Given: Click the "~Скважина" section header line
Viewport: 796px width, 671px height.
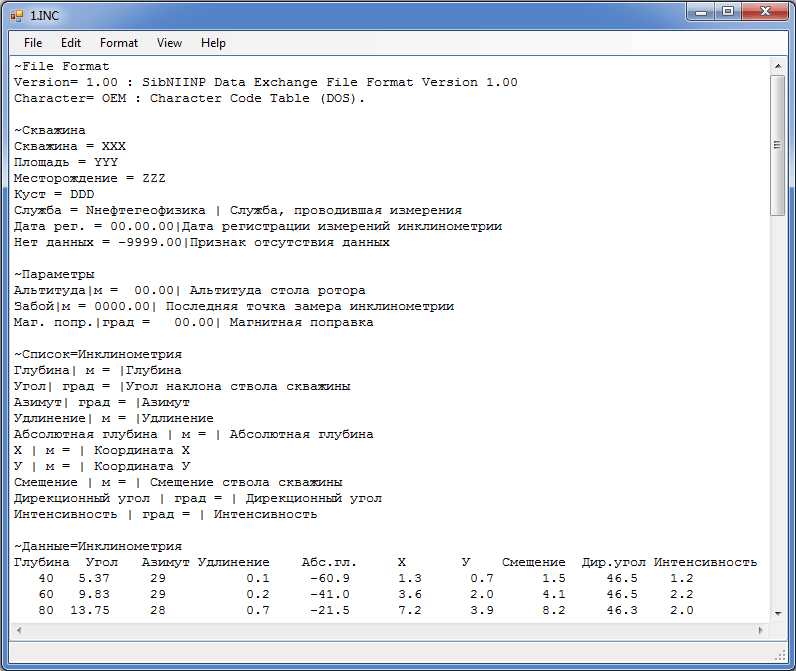Looking at the screenshot, I should pos(49,130).
